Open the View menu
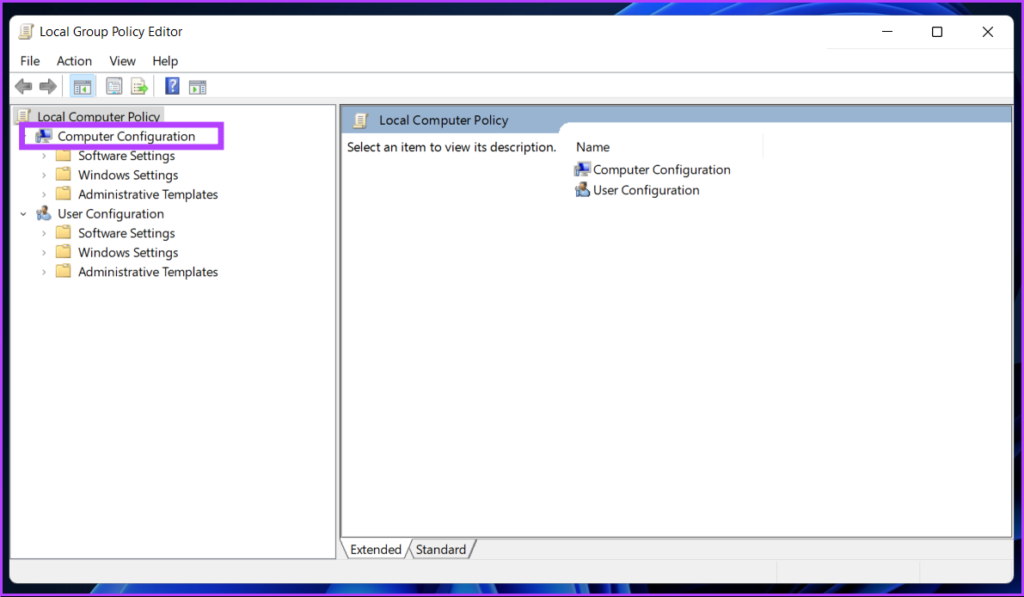 tap(122, 61)
